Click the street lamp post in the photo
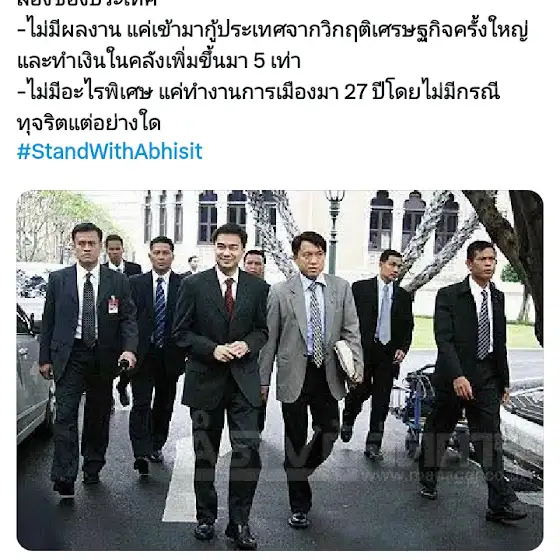The image size is (560, 560). [334, 230]
